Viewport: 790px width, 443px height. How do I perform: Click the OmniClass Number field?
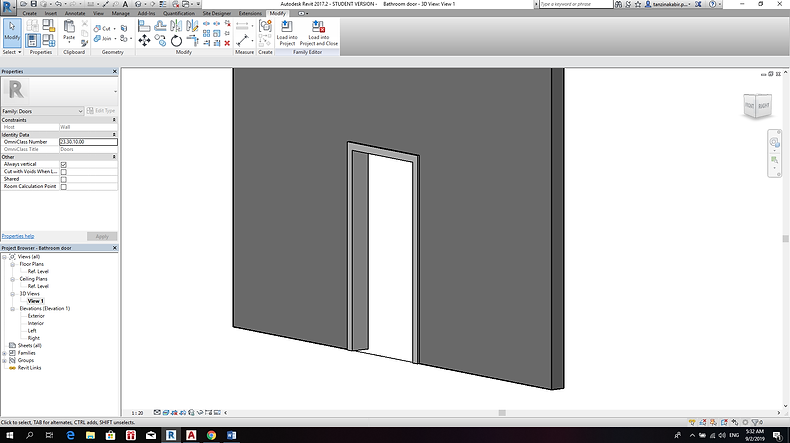pyautogui.click(x=88, y=142)
